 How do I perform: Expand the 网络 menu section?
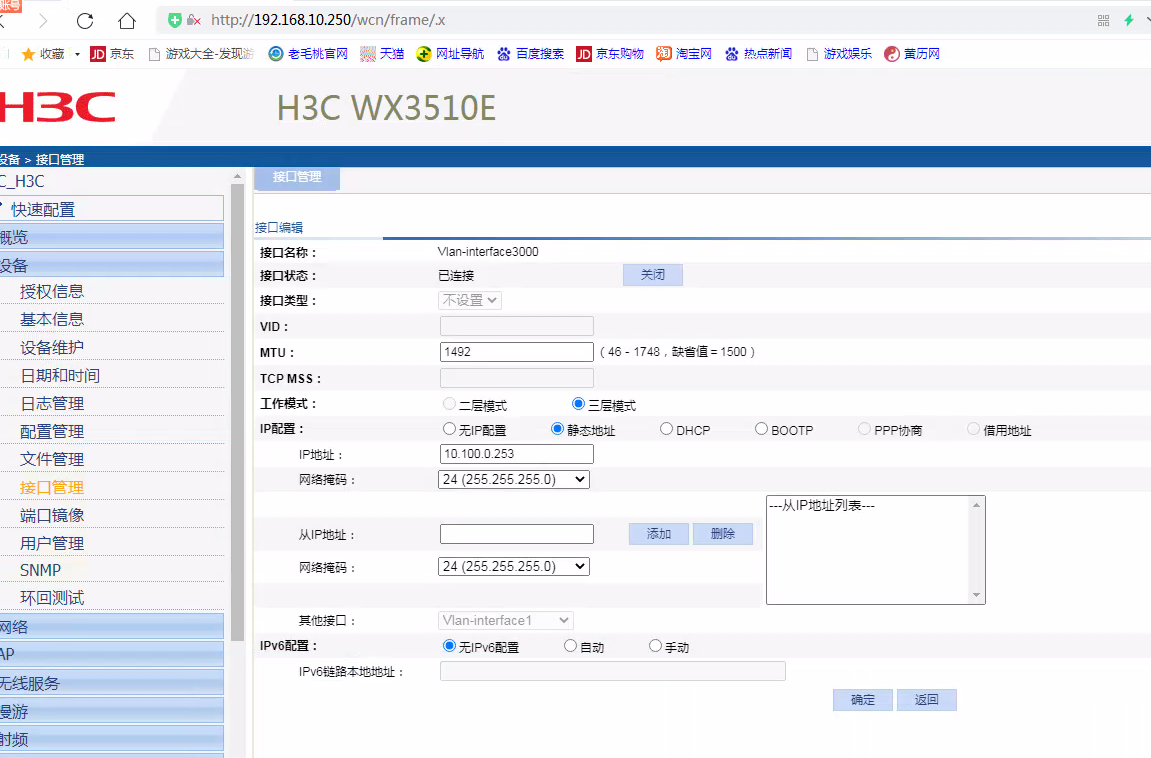[x=112, y=626]
